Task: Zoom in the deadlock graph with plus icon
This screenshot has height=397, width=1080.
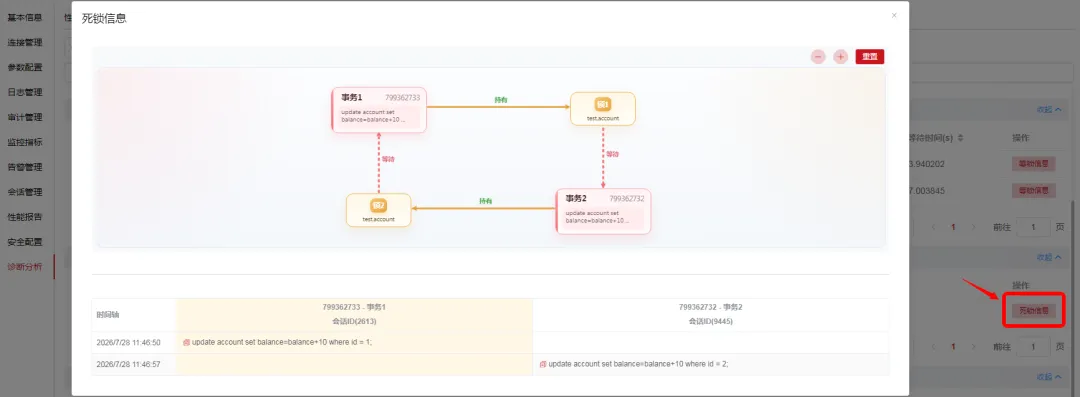Action: [x=840, y=57]
